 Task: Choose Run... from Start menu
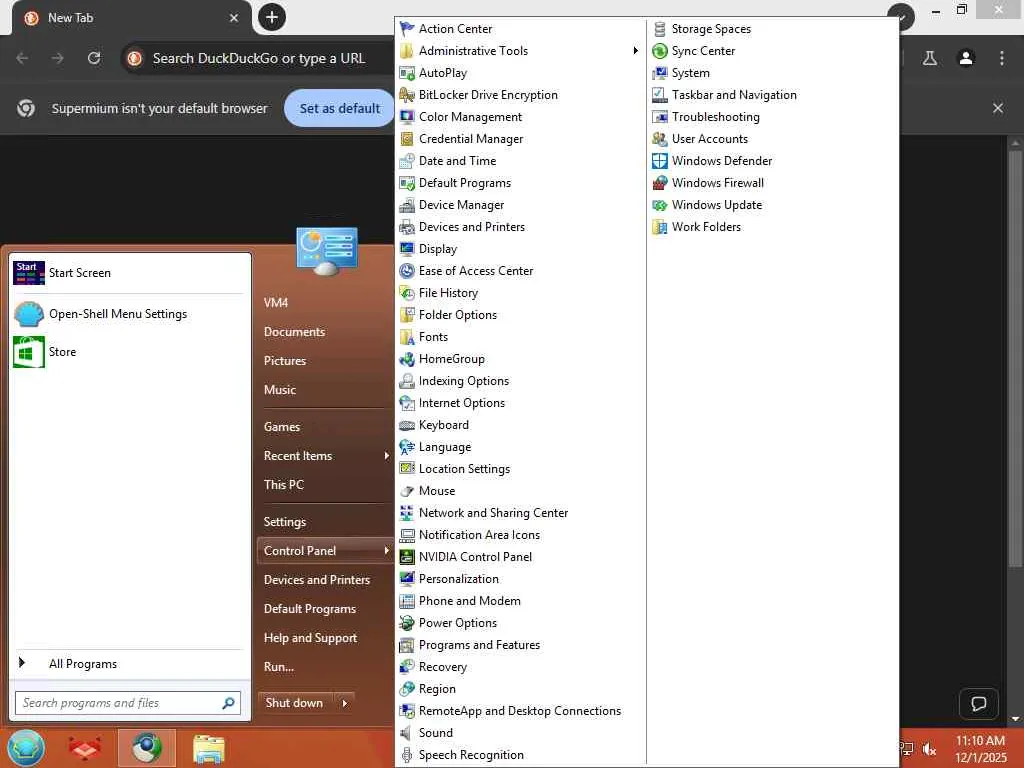pos(279,667)
